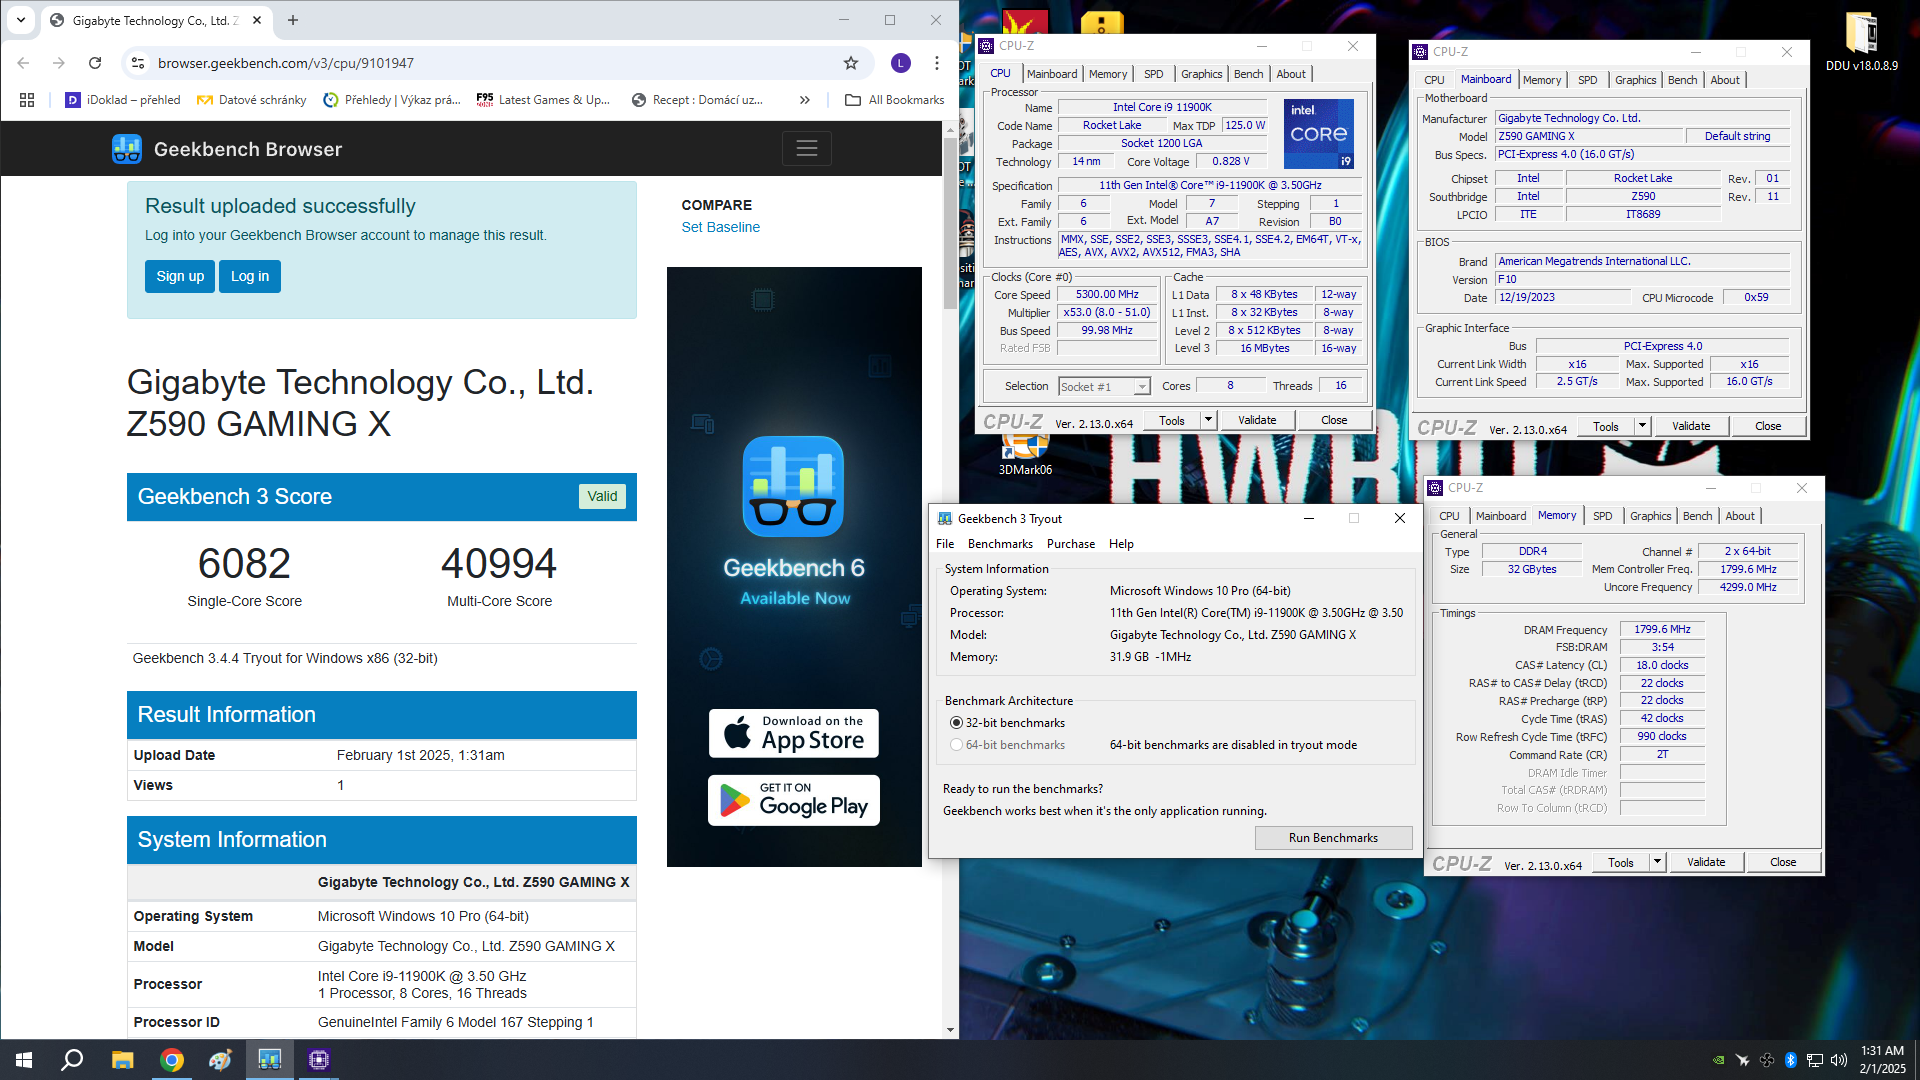The height and width of the screenshot is (1080, 1920).
Task: Expand hidden bookmarks chevron
Action: (805, 100)
